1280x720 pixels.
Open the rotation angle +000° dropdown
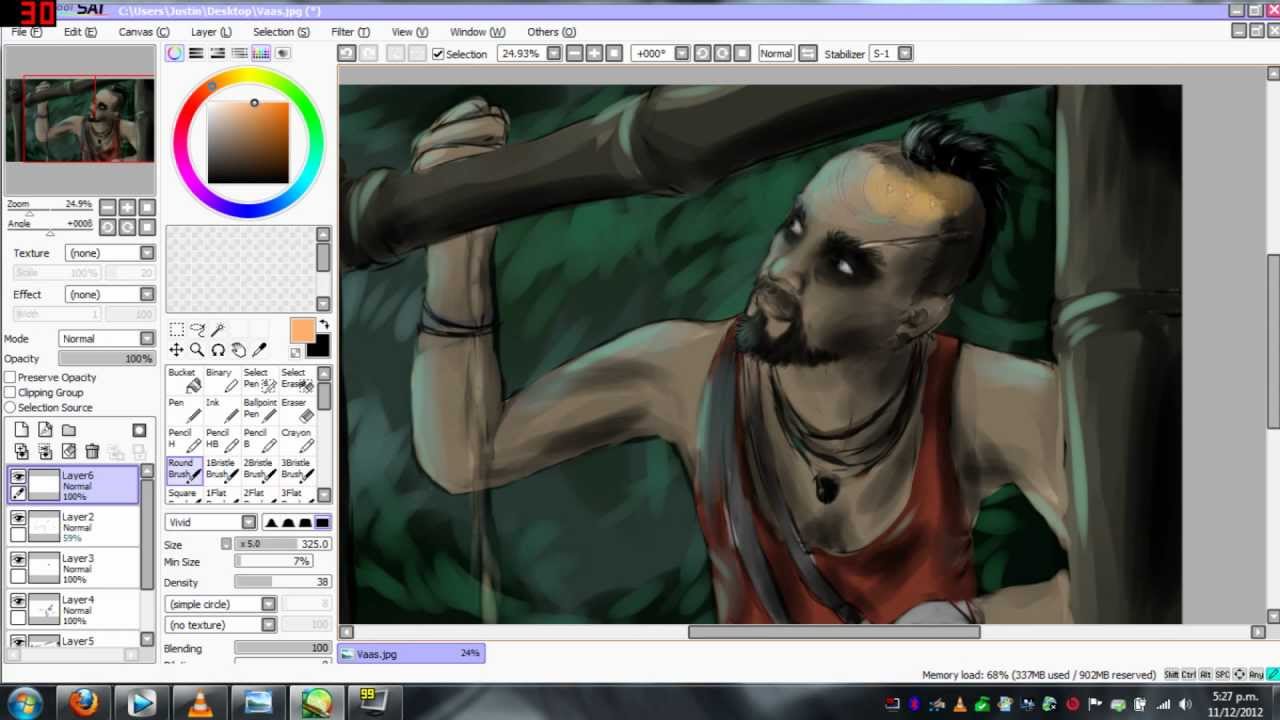click(682, 54)
